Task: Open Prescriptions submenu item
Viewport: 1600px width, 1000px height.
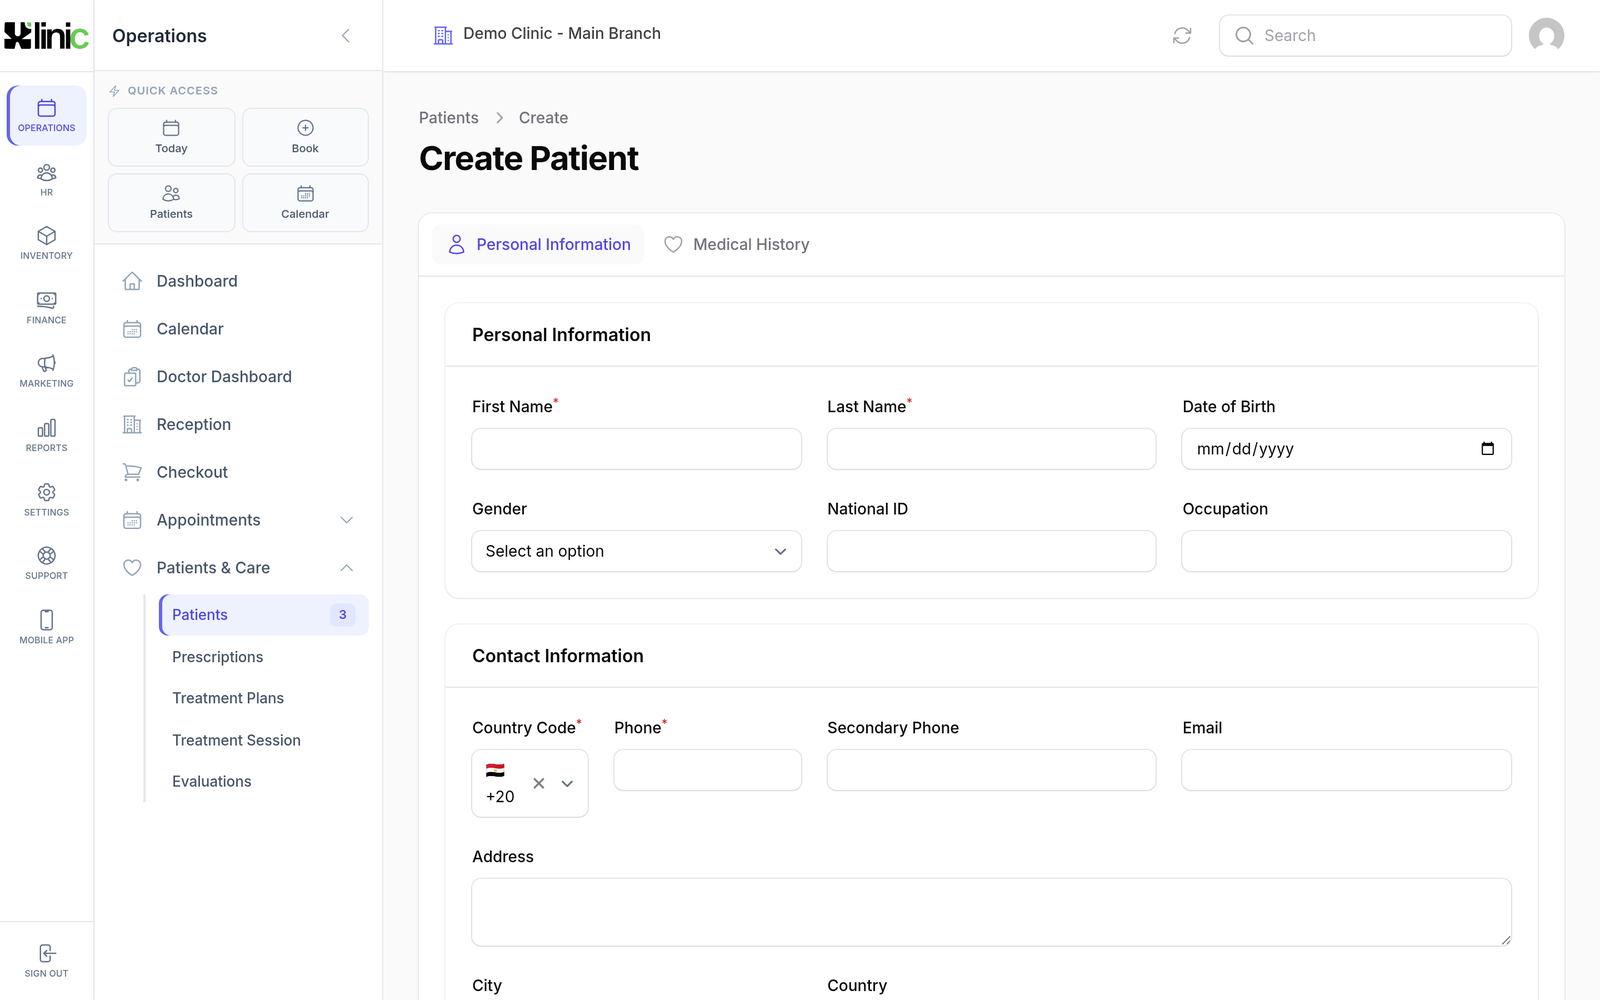Action: [264, 657]
